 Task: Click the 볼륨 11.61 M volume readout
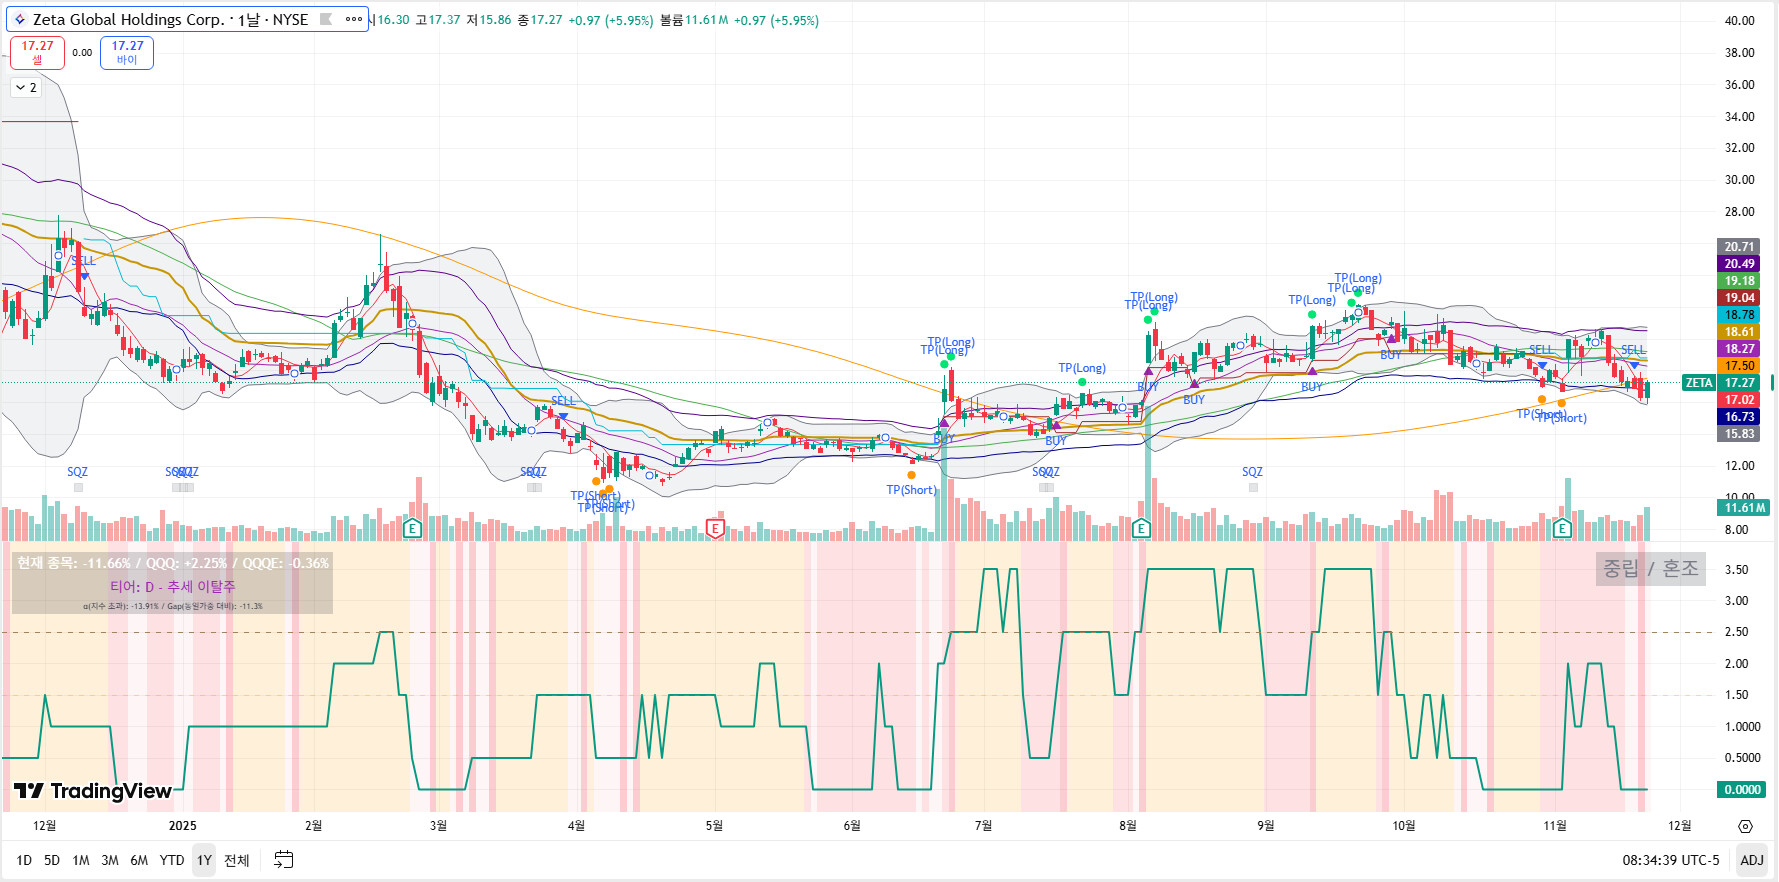pos(694,20)
